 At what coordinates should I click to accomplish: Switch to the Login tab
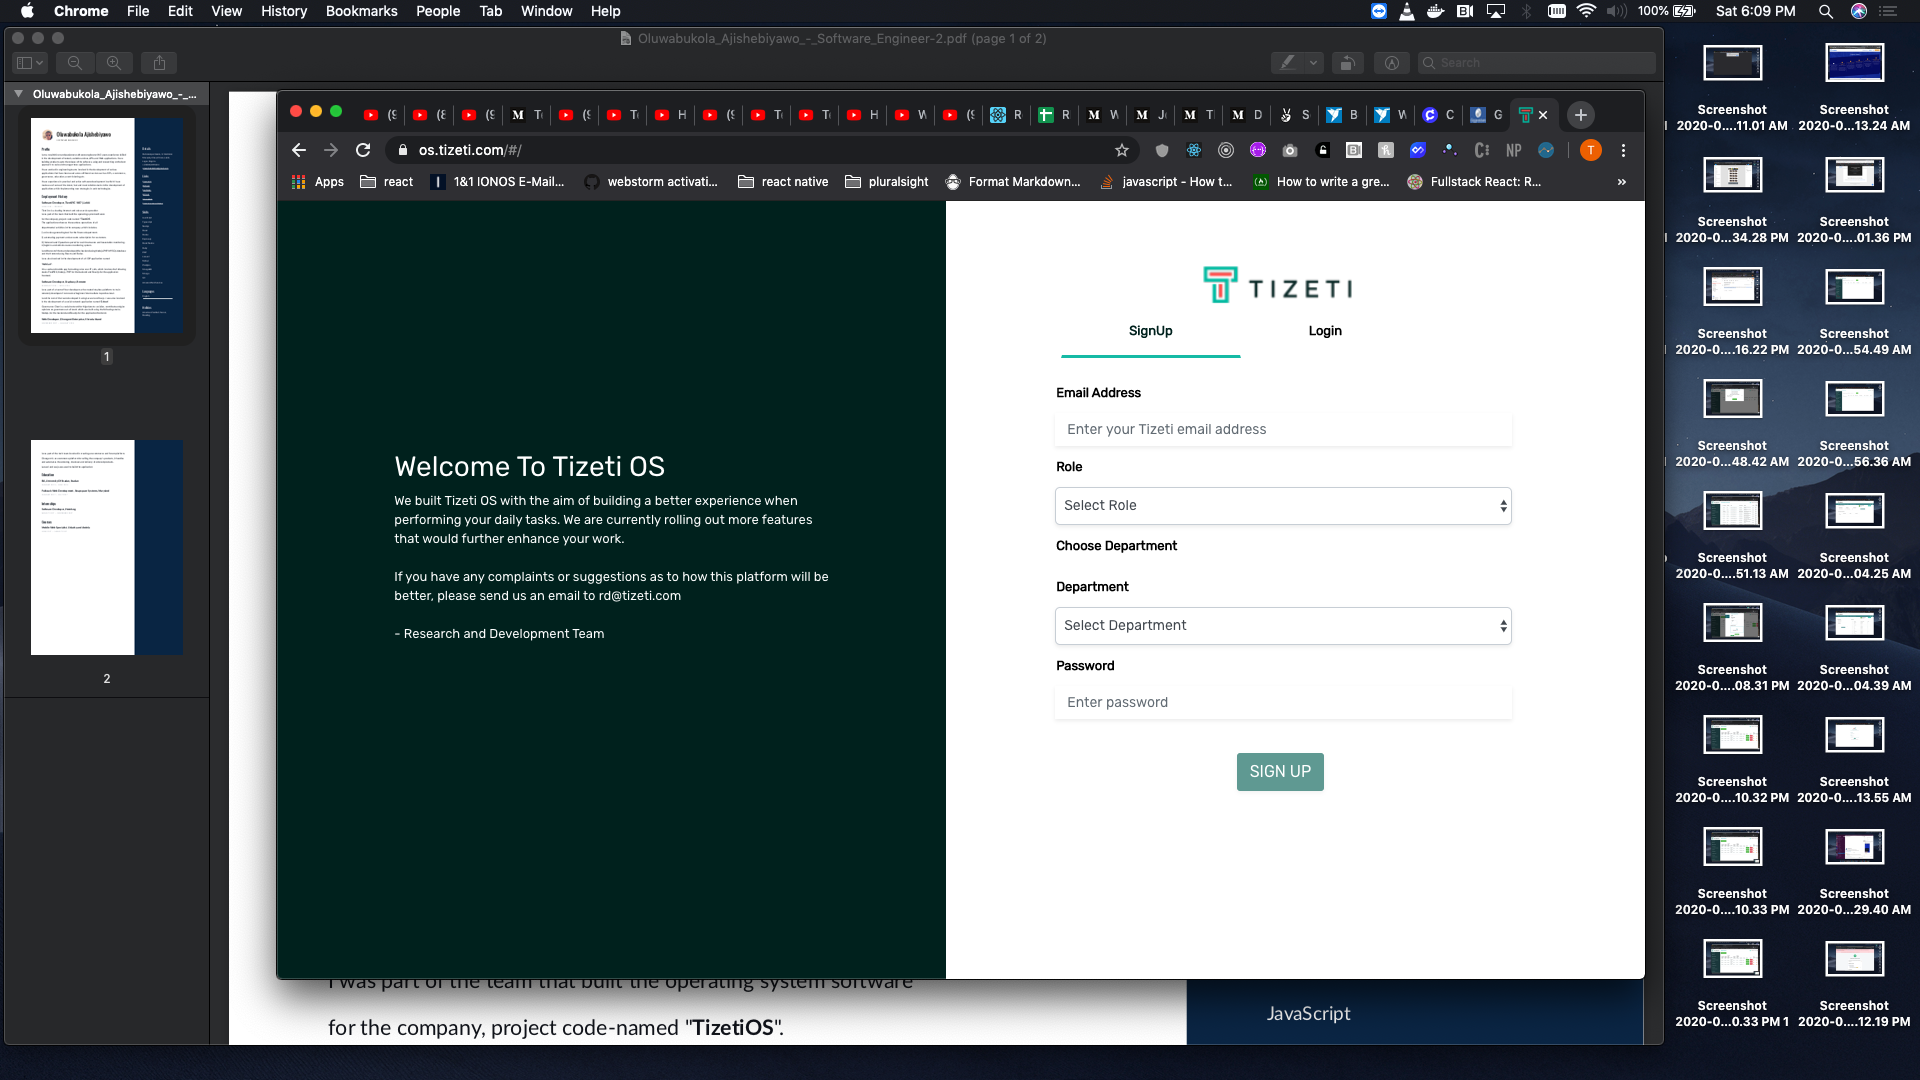pyautogui.click(x=1325, y=331)
